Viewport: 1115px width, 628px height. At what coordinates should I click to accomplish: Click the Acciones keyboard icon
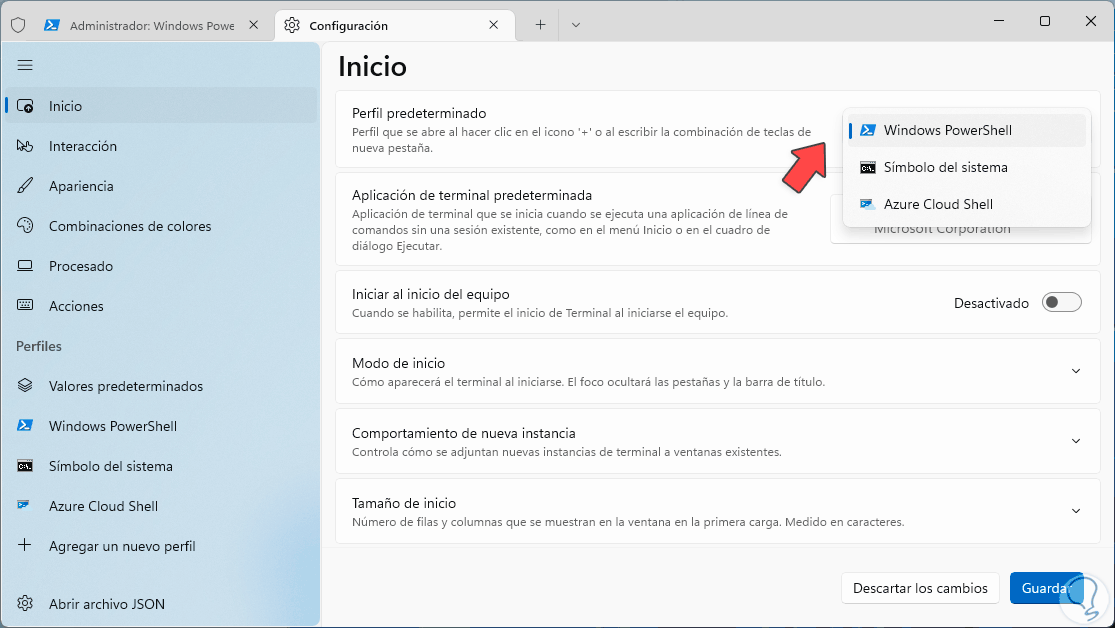[x=25, y=305]
